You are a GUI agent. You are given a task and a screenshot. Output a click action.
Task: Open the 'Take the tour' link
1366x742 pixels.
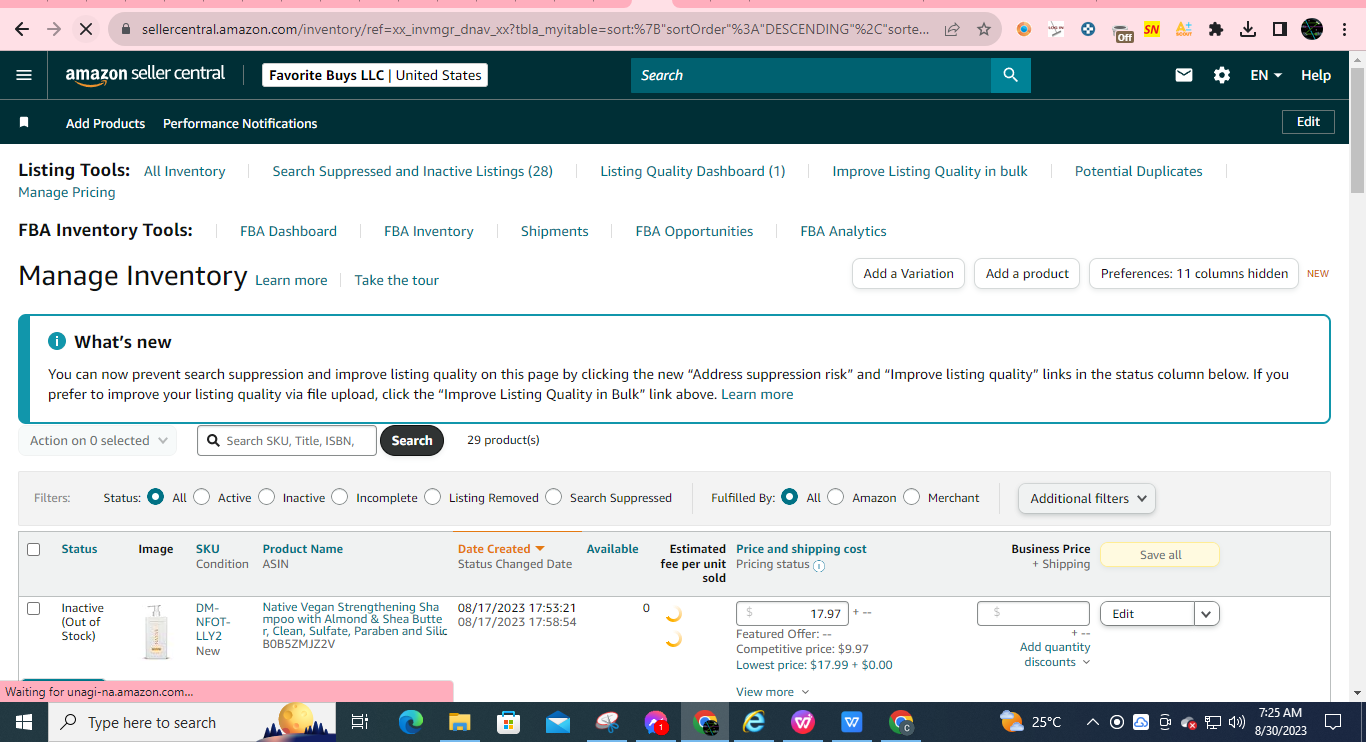(x=397, y=280)
